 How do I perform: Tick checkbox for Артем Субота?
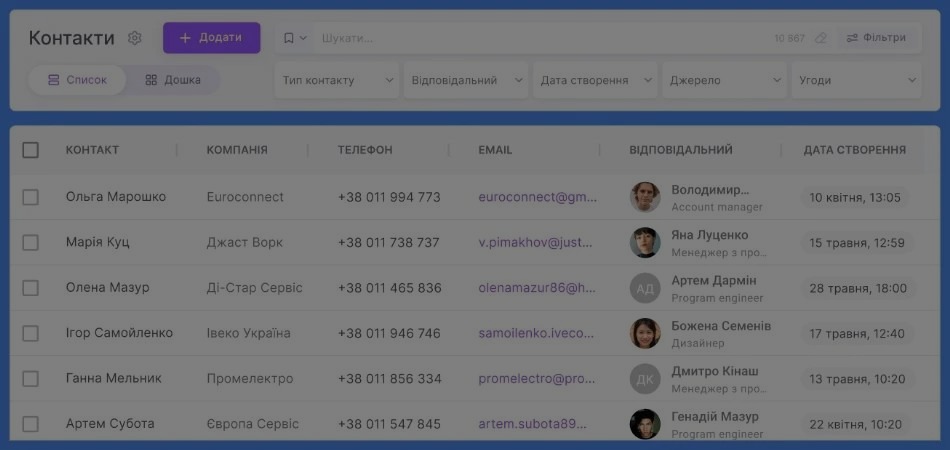(30, 424)
